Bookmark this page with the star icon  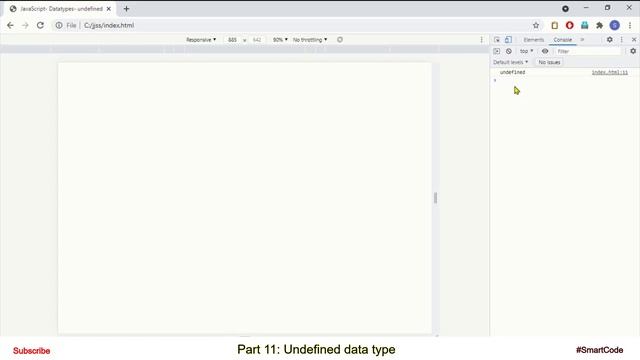click(536, 25)
